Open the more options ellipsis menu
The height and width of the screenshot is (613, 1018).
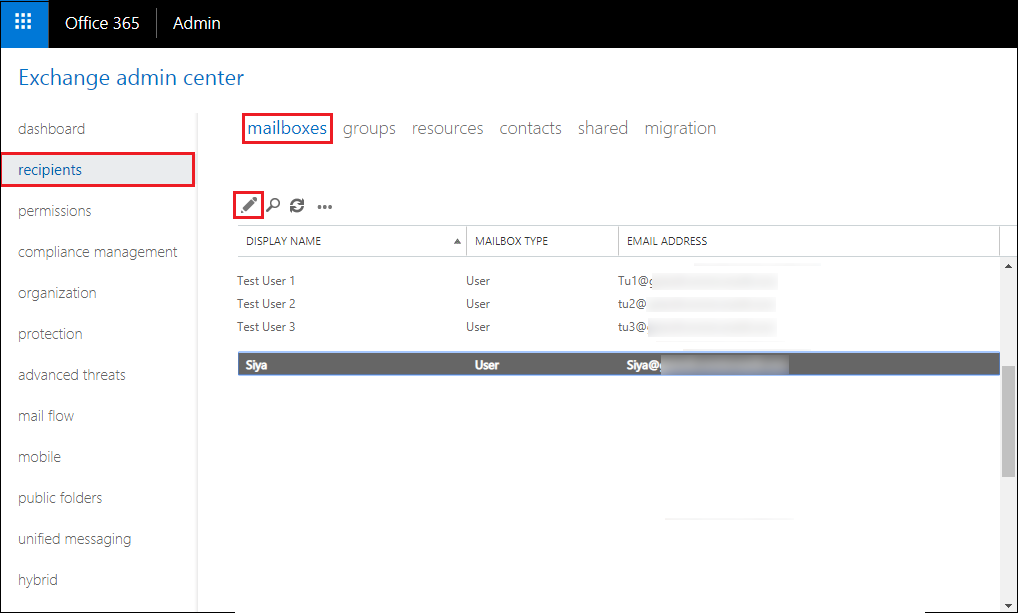(325, 206)
